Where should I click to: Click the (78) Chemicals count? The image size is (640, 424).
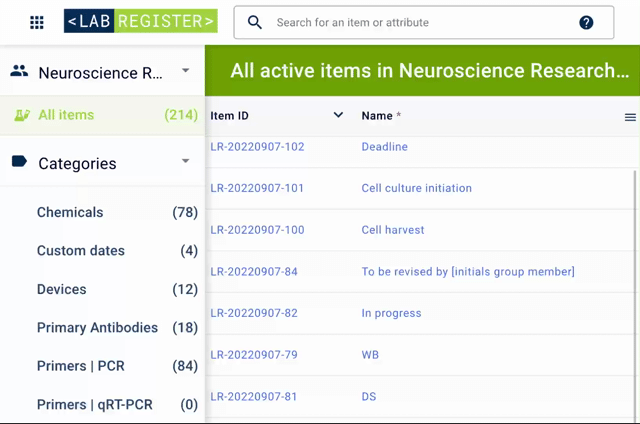coord(185,212)
